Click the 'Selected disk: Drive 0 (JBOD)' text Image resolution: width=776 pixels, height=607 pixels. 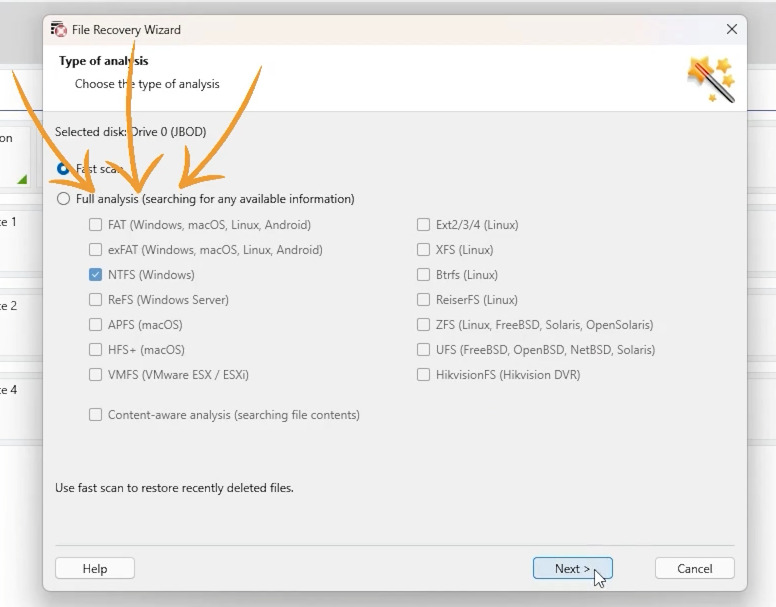coord(131,132)
